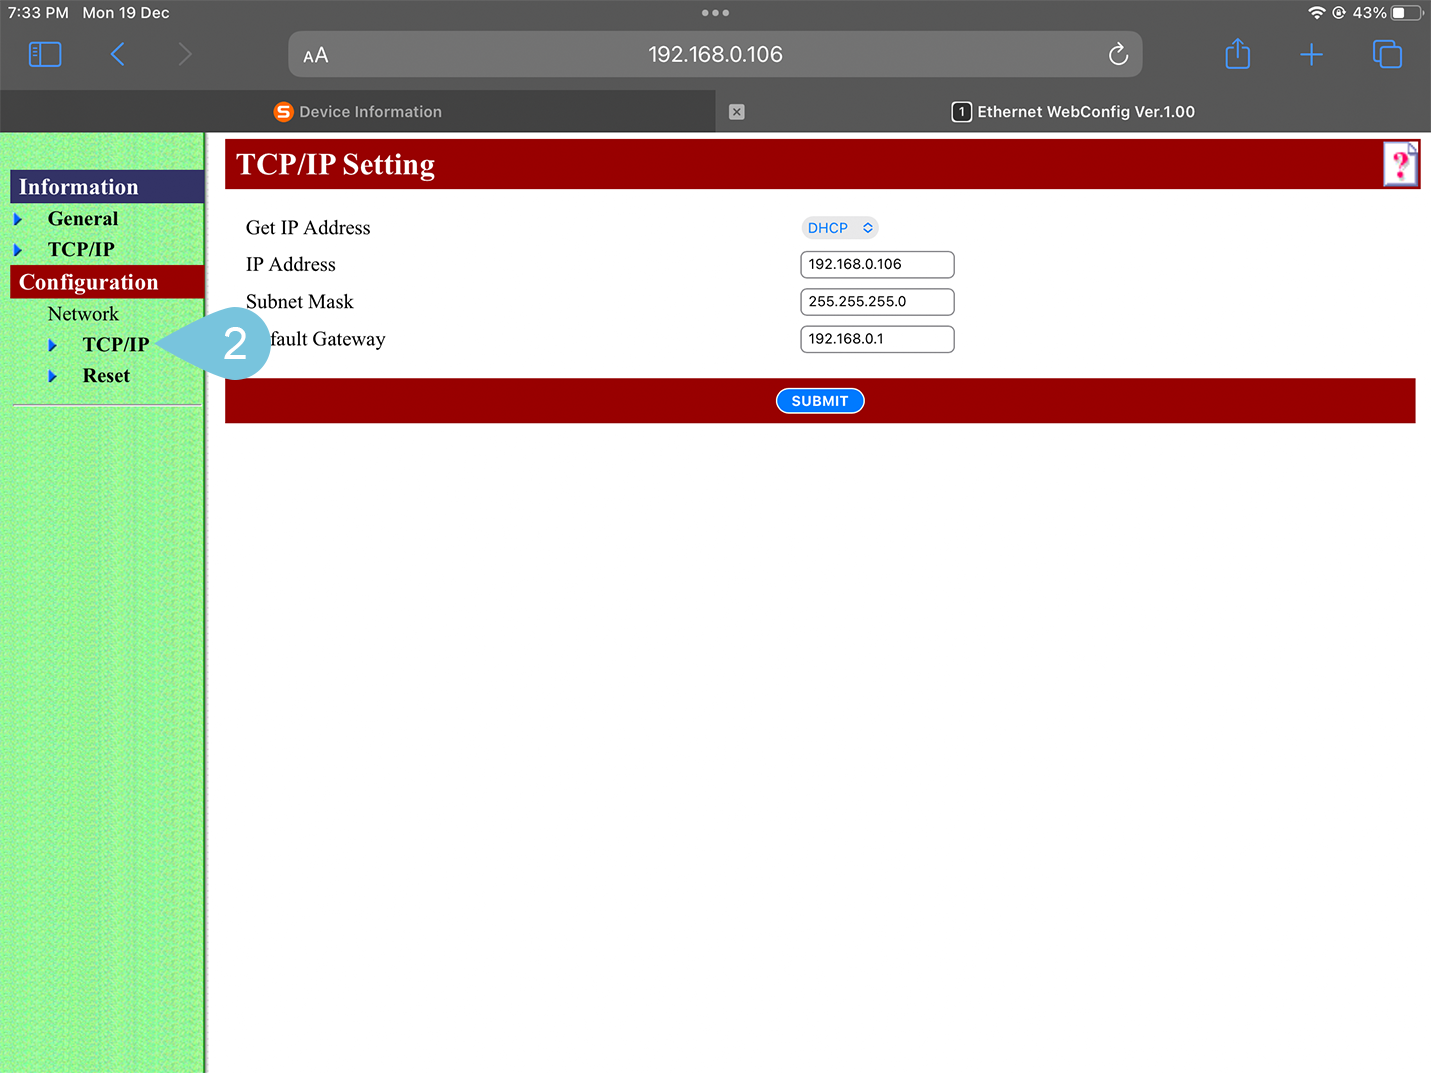This screenshot has height=1073, width=1431.
Task: Open General under Information
Action: (x=83, y=219)
